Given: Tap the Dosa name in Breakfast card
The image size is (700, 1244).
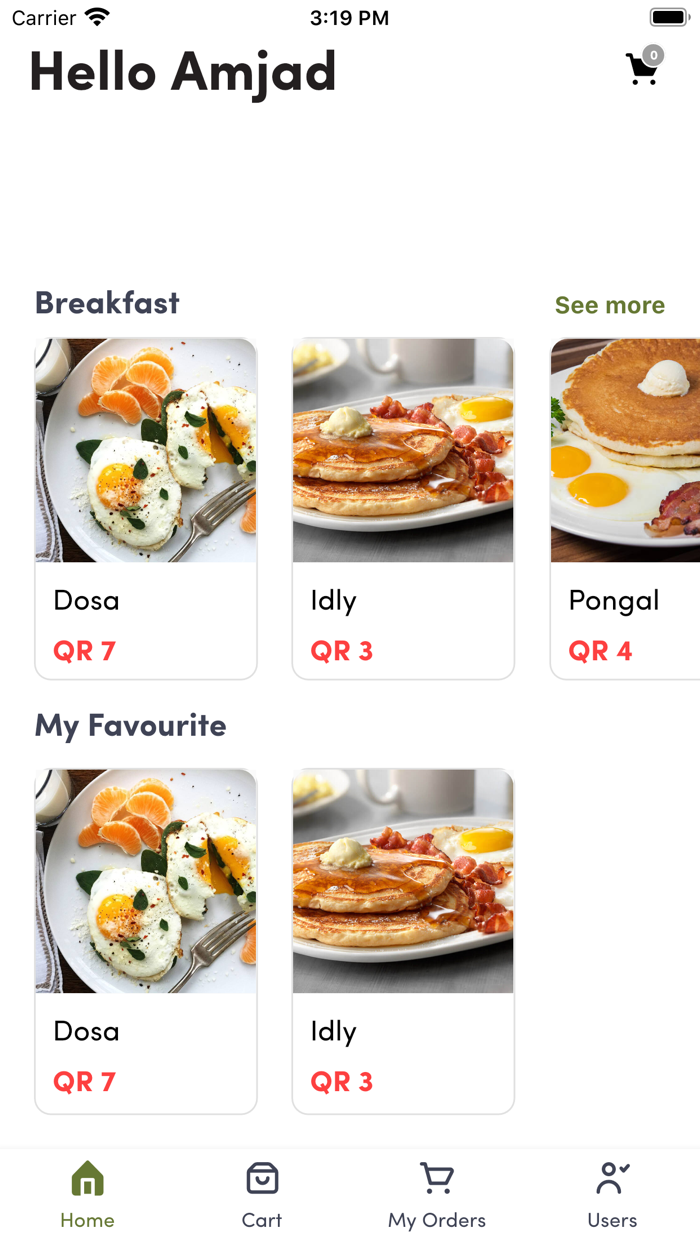Looking at the screenshot, I should coord(86,600).
